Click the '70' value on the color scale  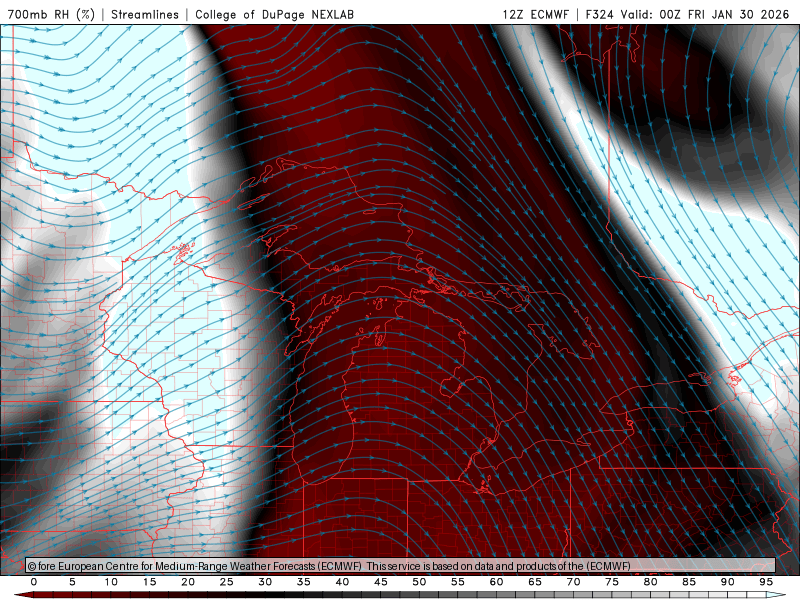click(x=573, y=582)
